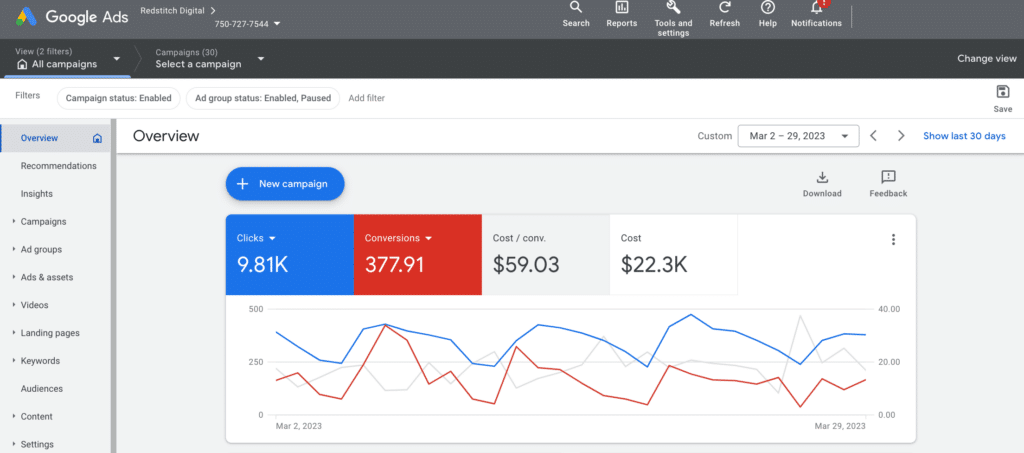Viewport: 1024px width, 453px height.
Task: Open the Conversions metric dropdown
Action: 428,238
